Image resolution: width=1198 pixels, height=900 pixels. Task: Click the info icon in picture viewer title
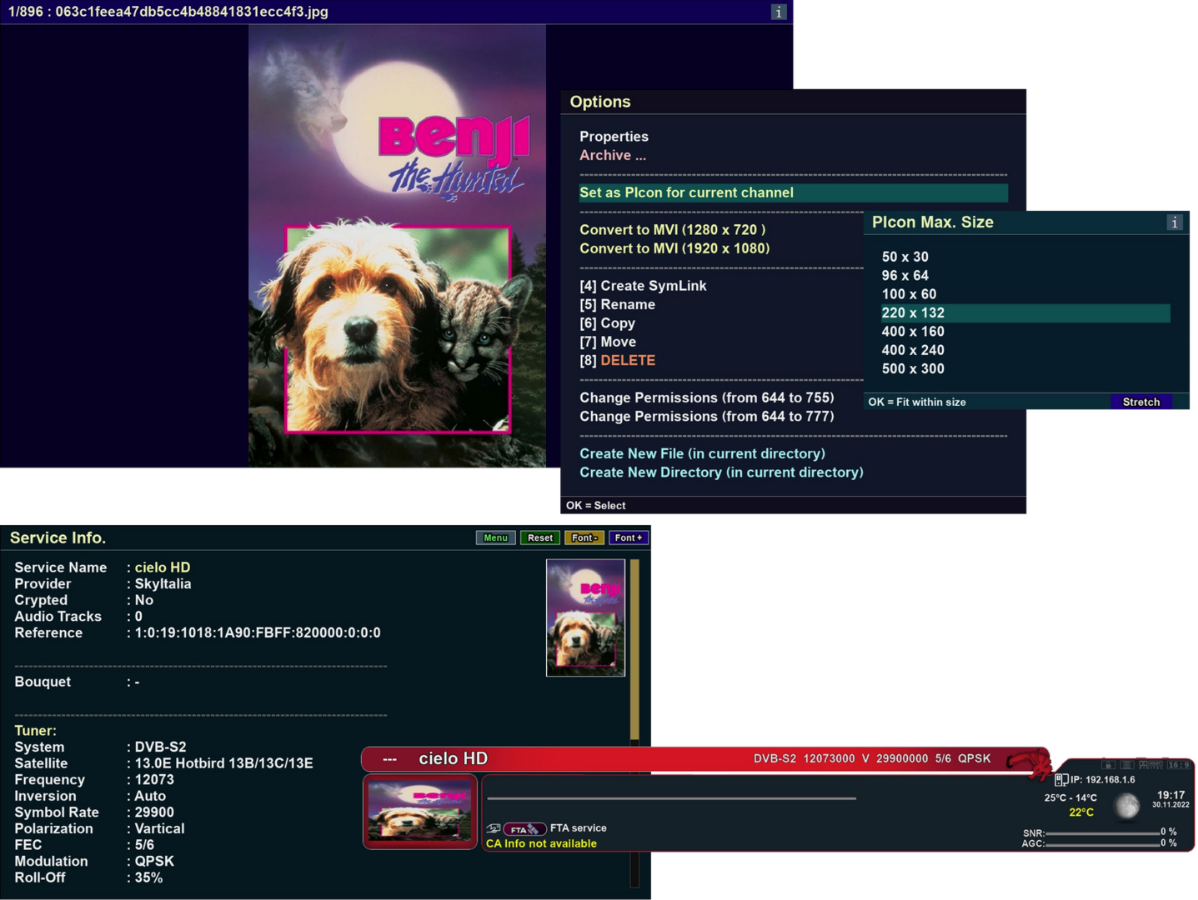tap(778, 12)
